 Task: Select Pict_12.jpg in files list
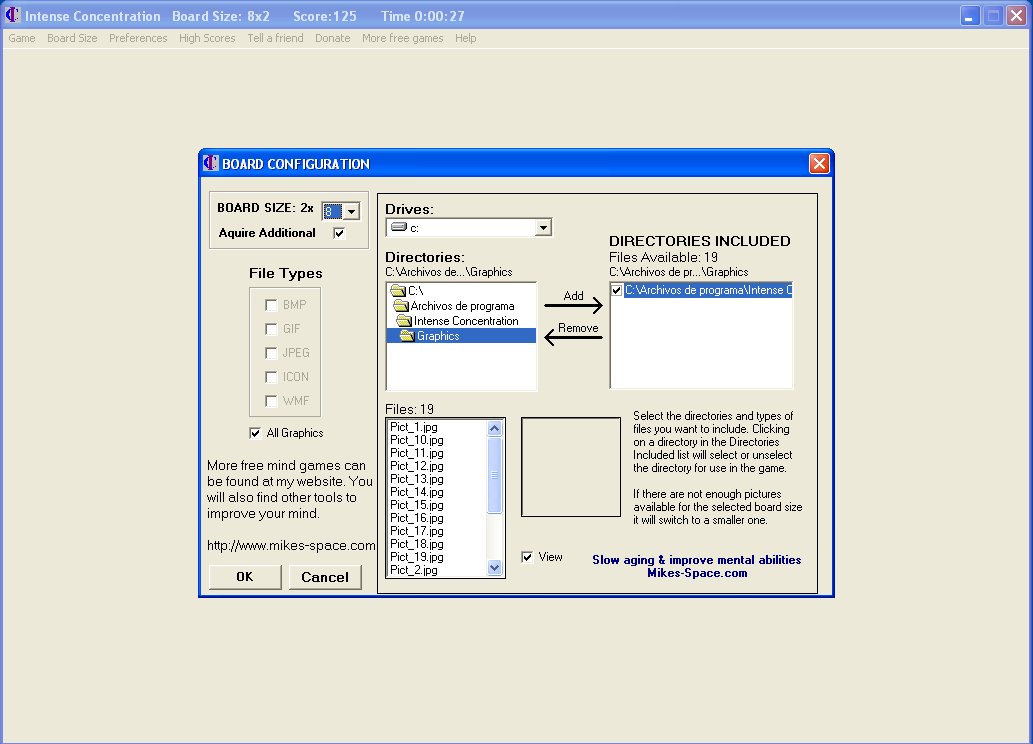click(x=416, y=466)
